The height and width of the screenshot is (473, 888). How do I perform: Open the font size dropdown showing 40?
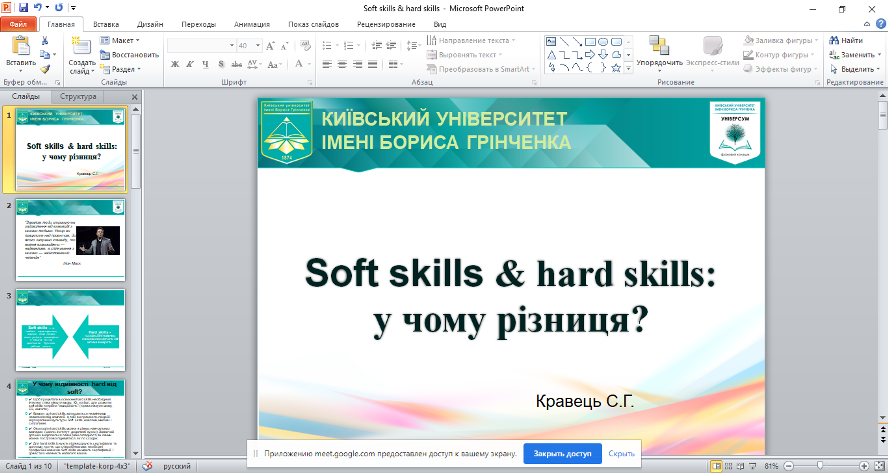coord(258,45)
